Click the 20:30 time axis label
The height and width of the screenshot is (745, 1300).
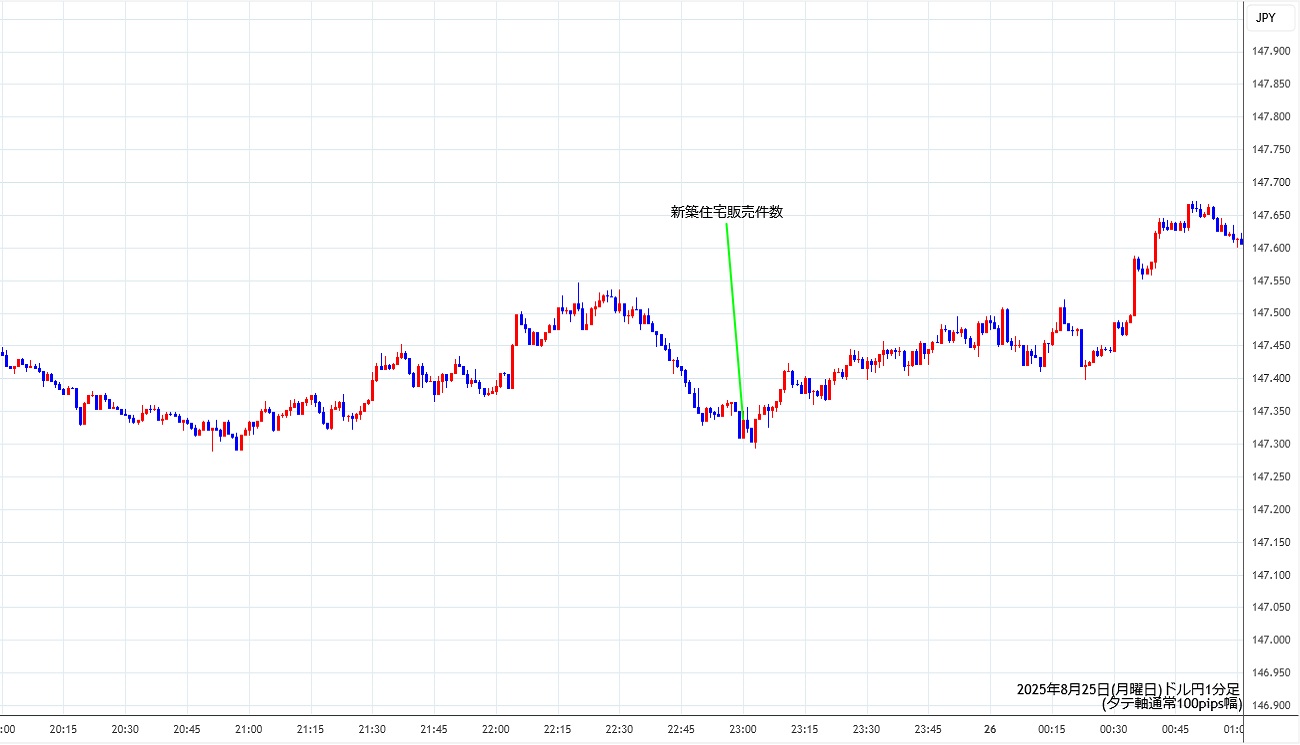coord(125,730)
